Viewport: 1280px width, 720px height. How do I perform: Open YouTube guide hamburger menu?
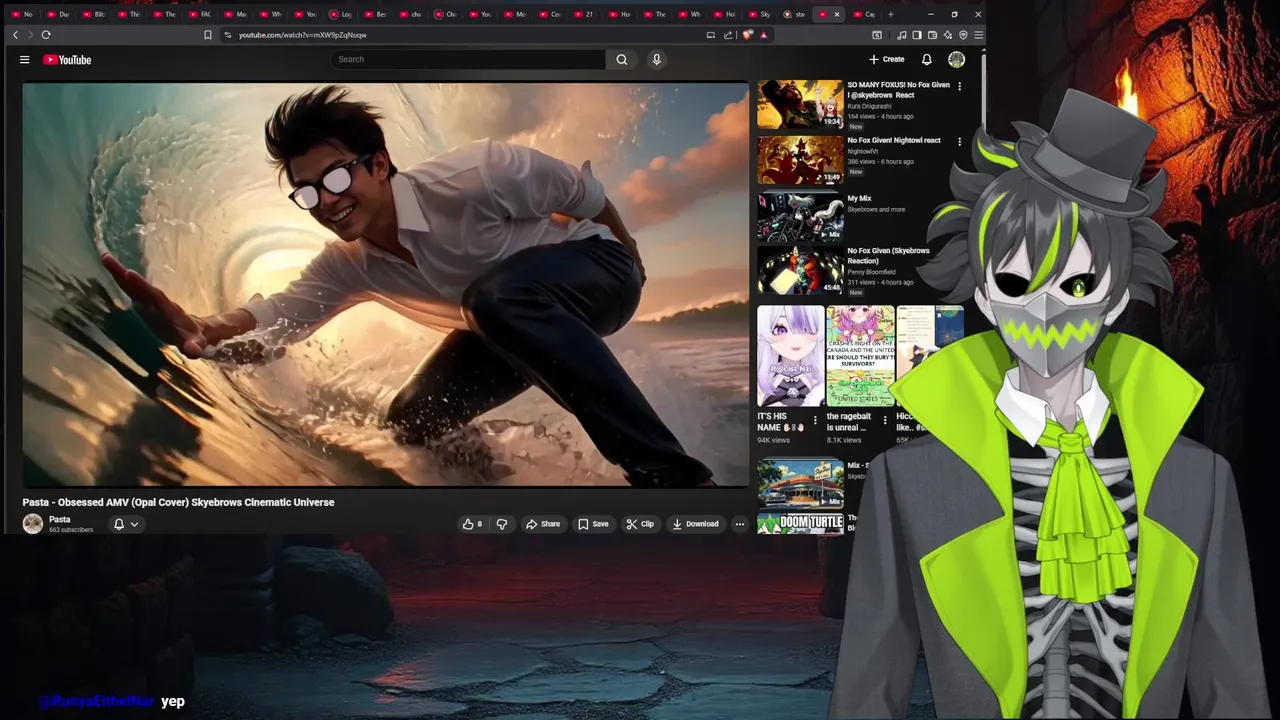pos(25,59)
